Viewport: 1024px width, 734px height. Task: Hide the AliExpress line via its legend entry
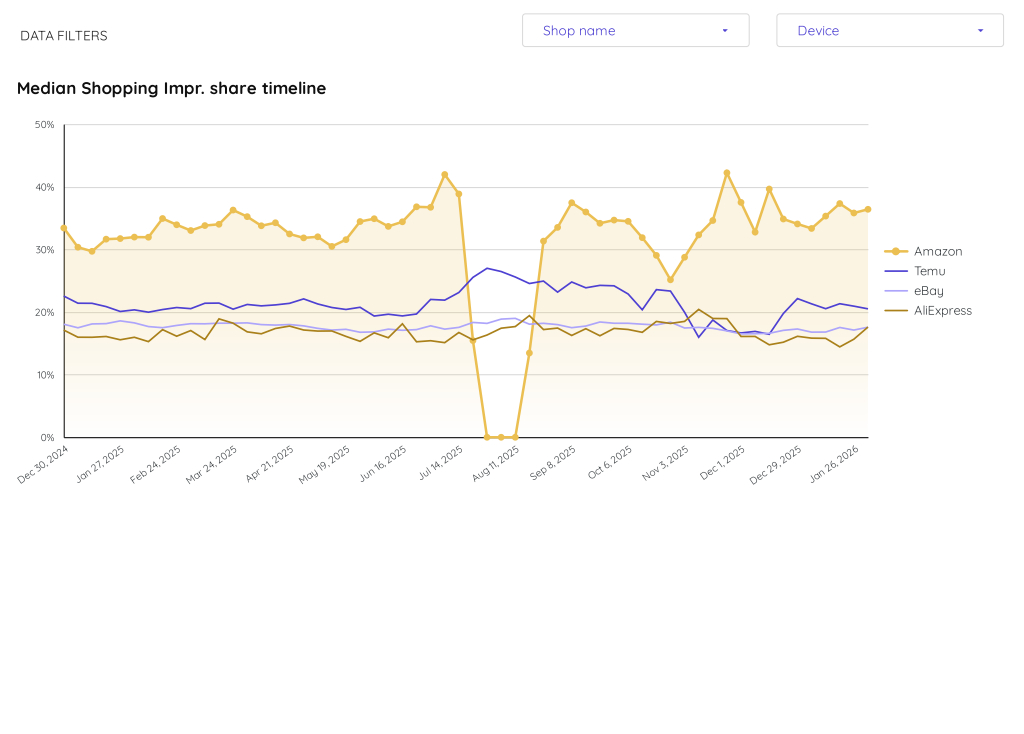944,311
